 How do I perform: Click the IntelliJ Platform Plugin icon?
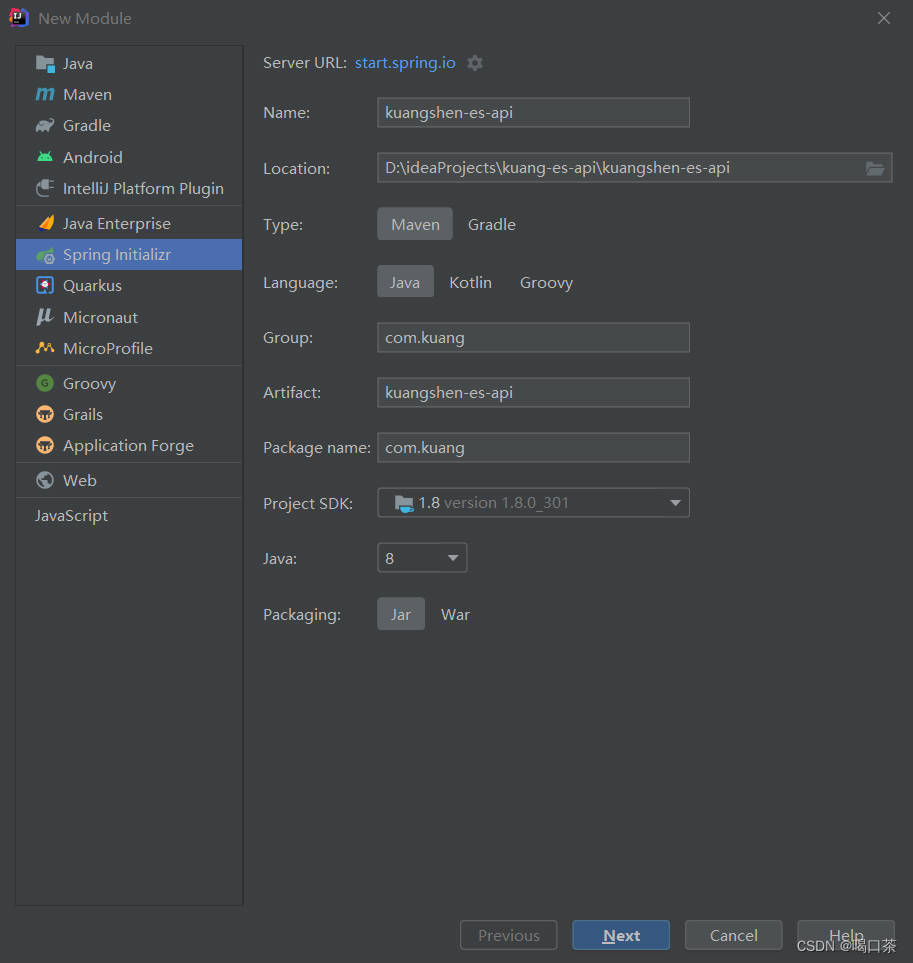click(x=45, y=188)
